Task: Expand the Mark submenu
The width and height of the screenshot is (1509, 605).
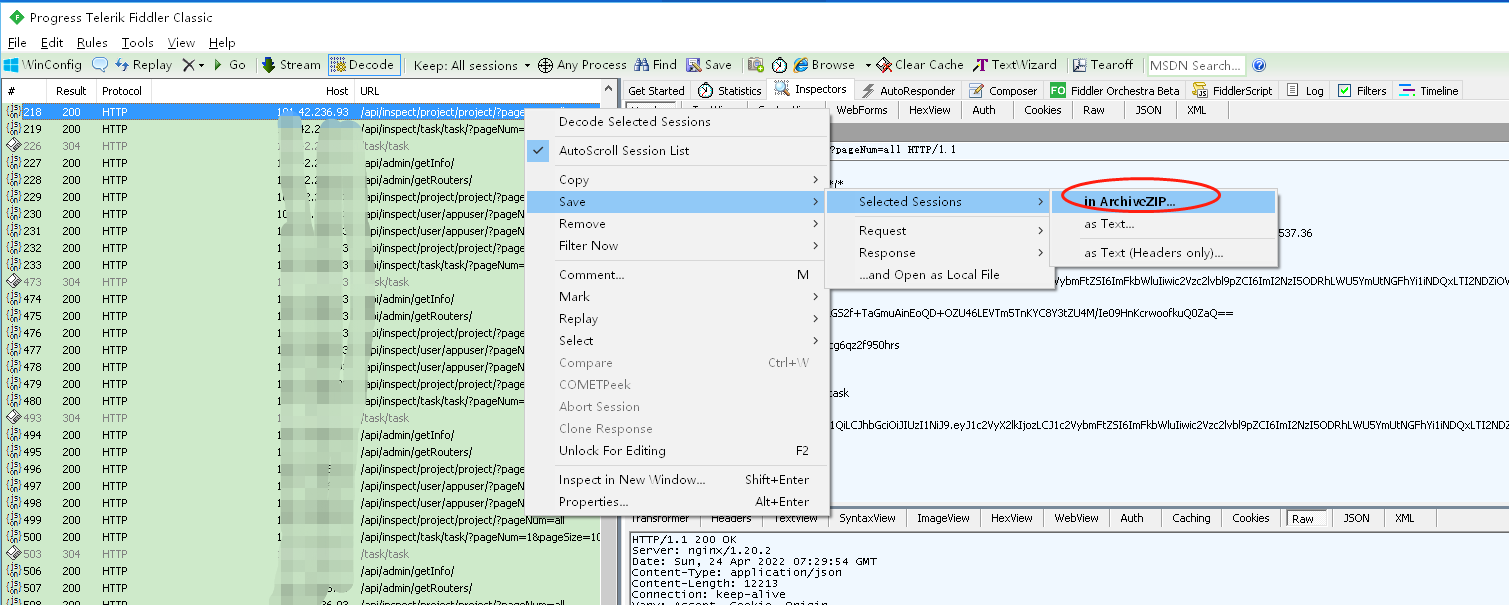Action: coord(677,297)
